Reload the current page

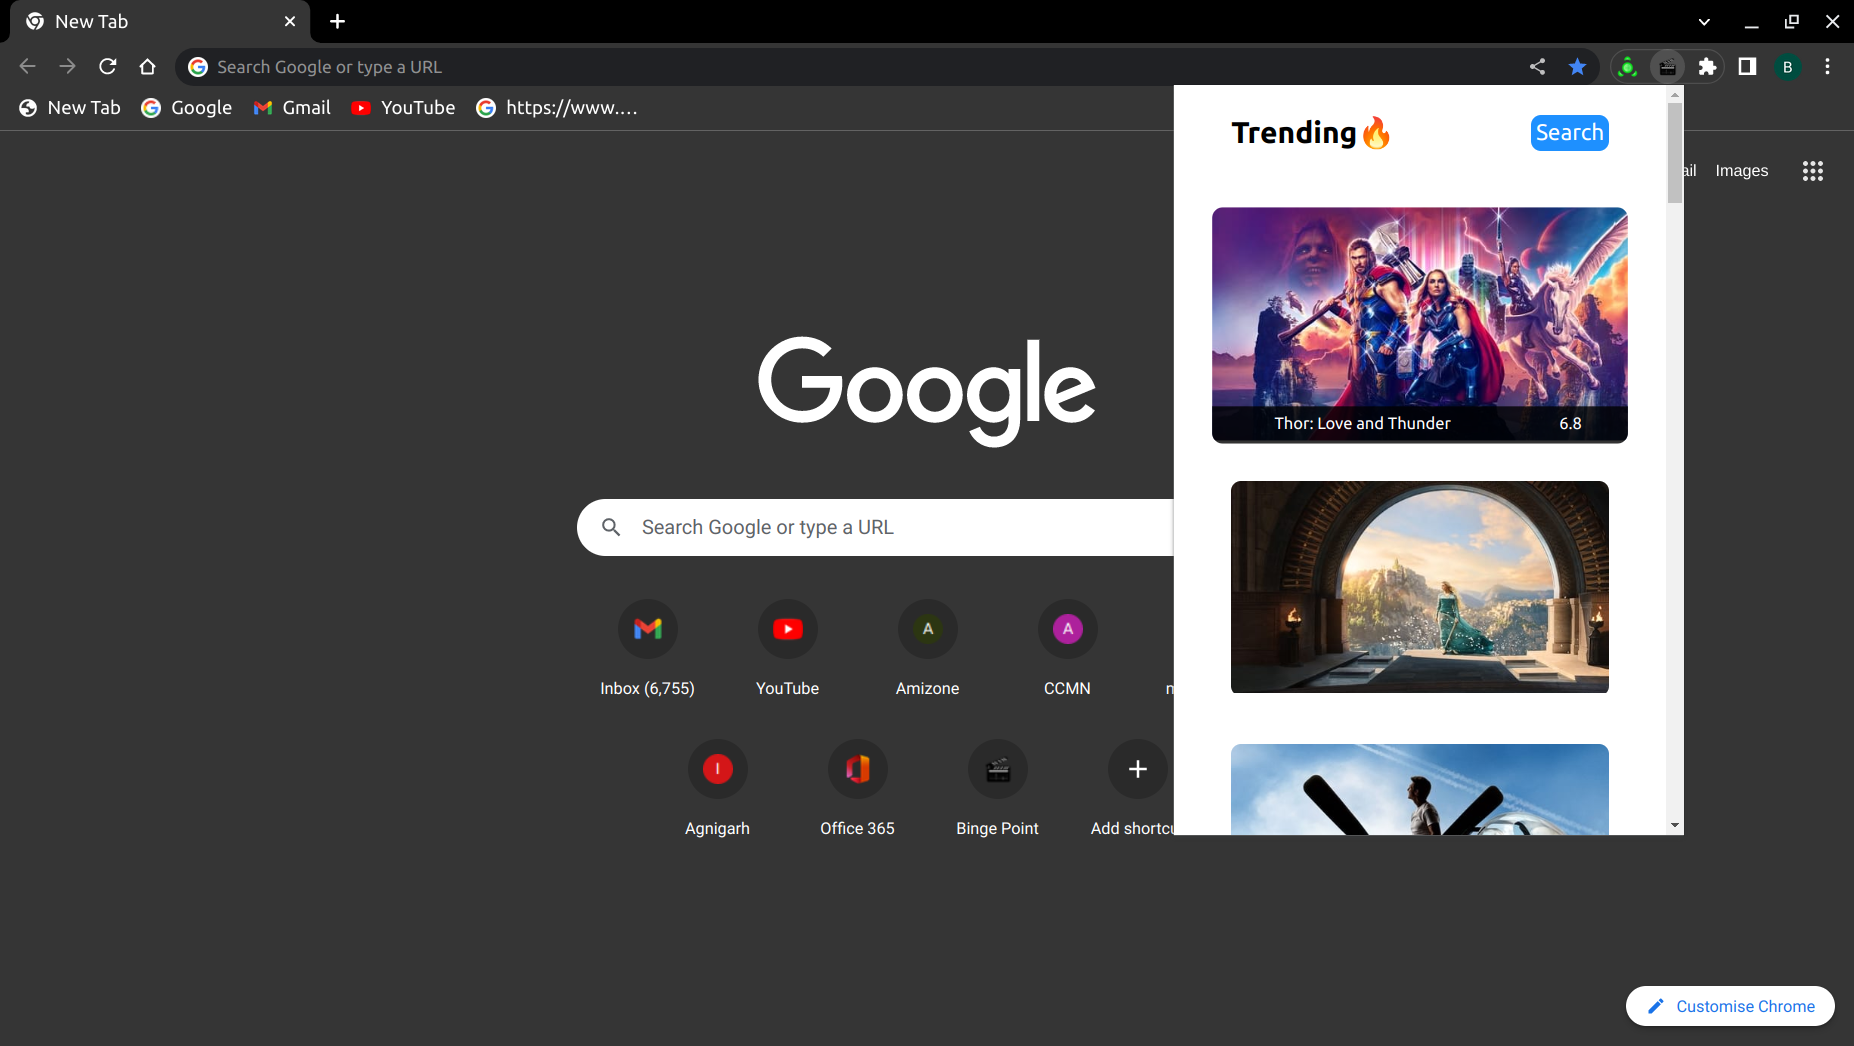pos(108,67)
